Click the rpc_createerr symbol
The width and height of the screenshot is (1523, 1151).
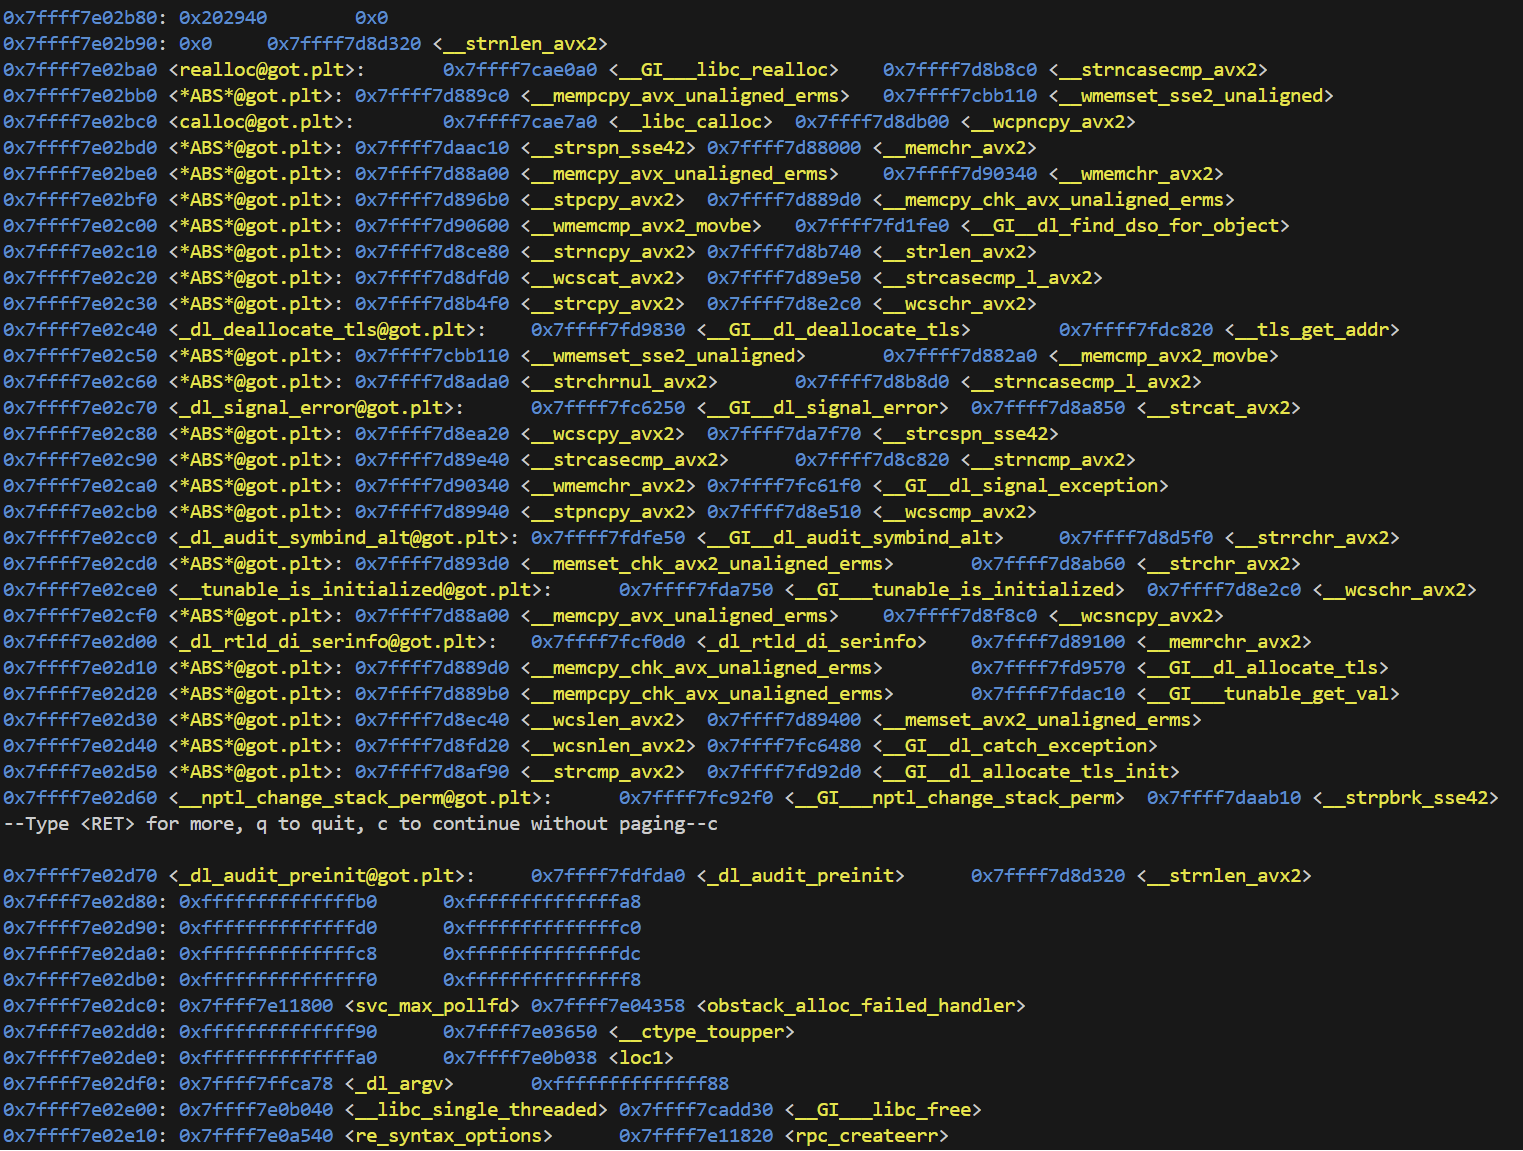tap(866, 1136)
